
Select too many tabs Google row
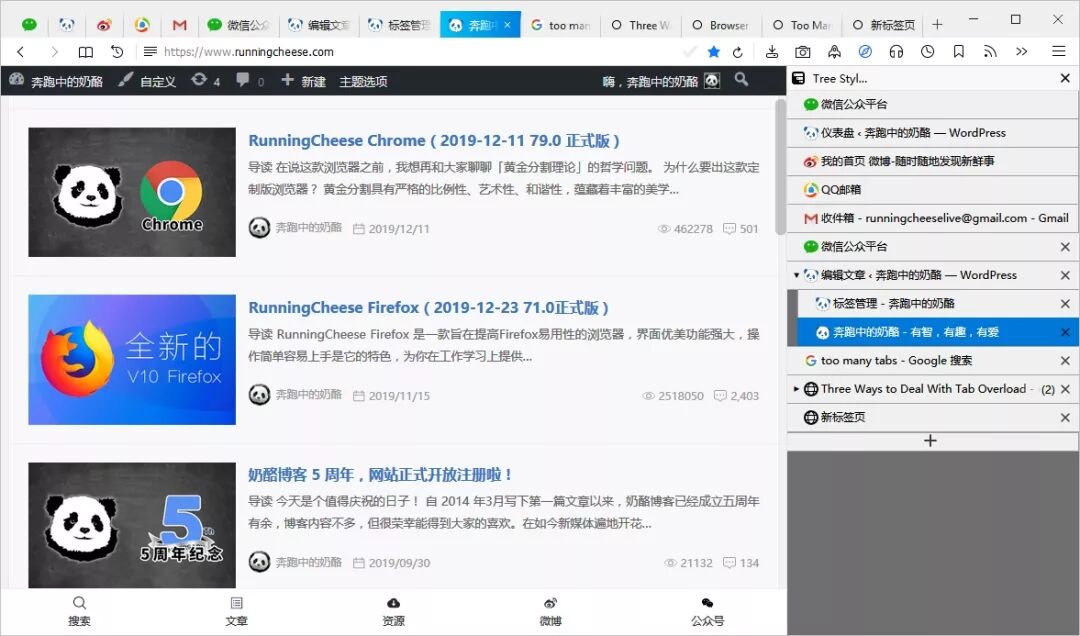point(933,360)
